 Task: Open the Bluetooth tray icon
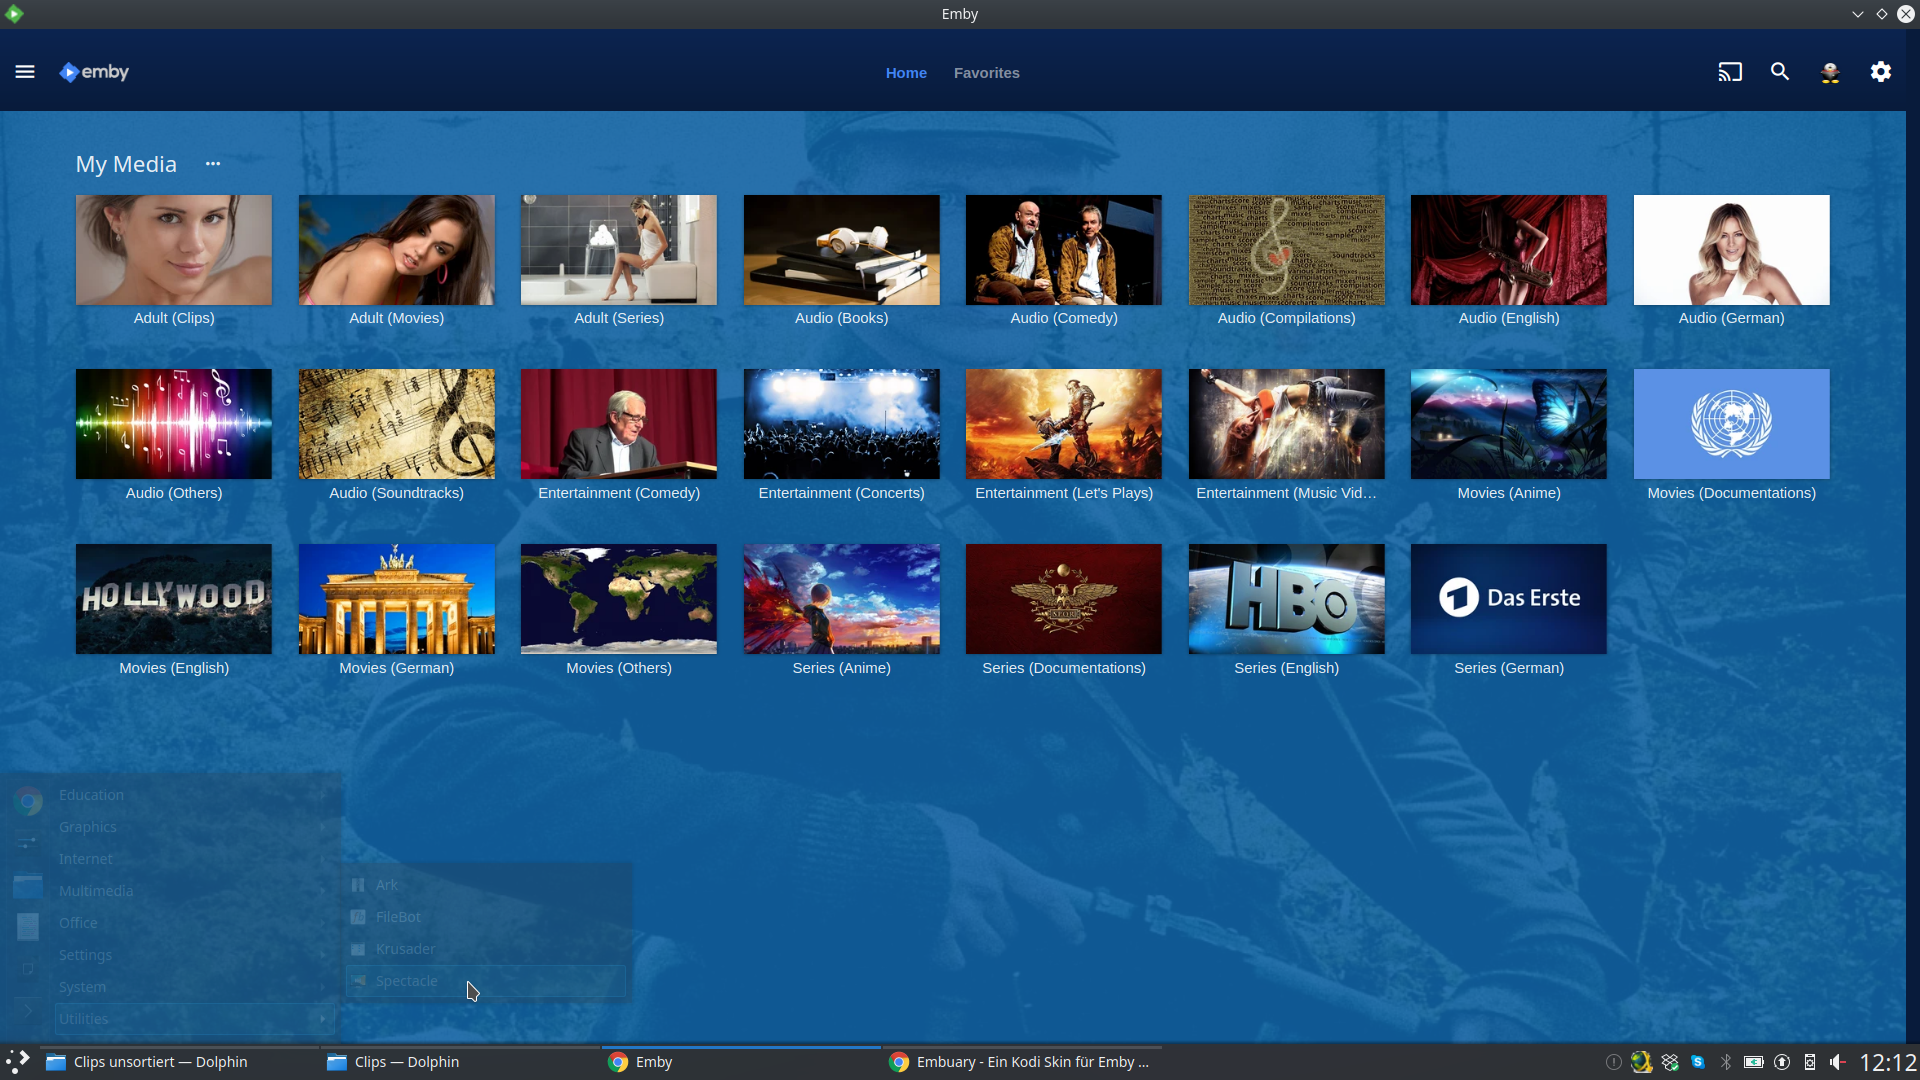(x=1726, y=1062)
